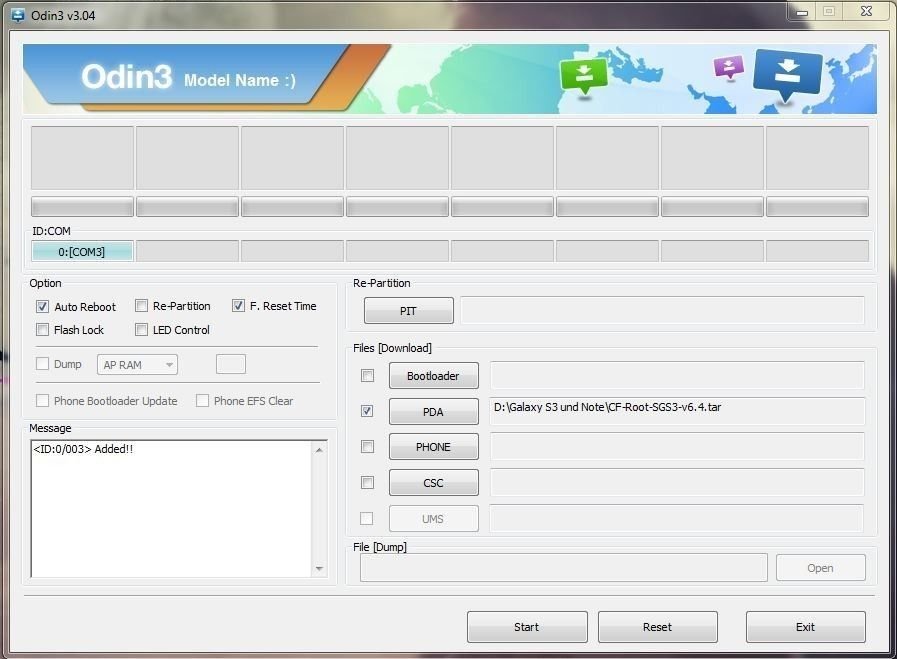Screen dimensions: 897x659
Task: Click the PHONE file path field
Action: [677, 446]
